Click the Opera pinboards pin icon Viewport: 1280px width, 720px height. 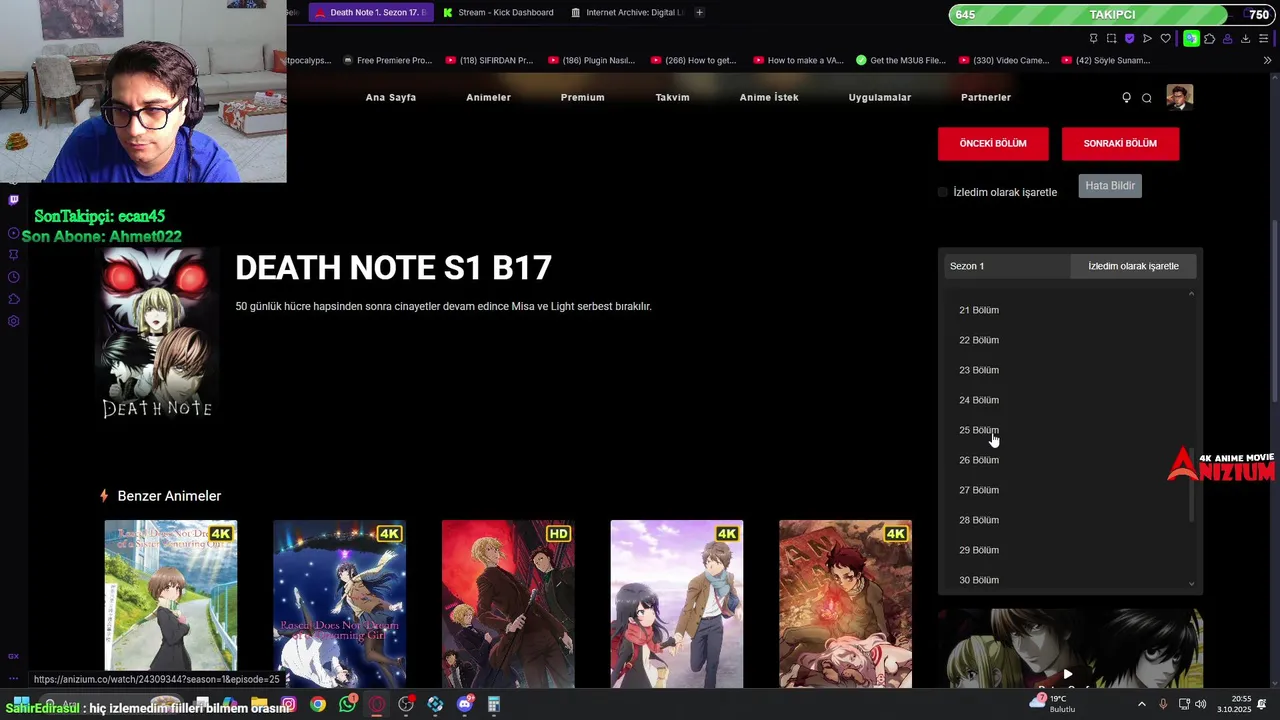click(x=1093, y=38)
